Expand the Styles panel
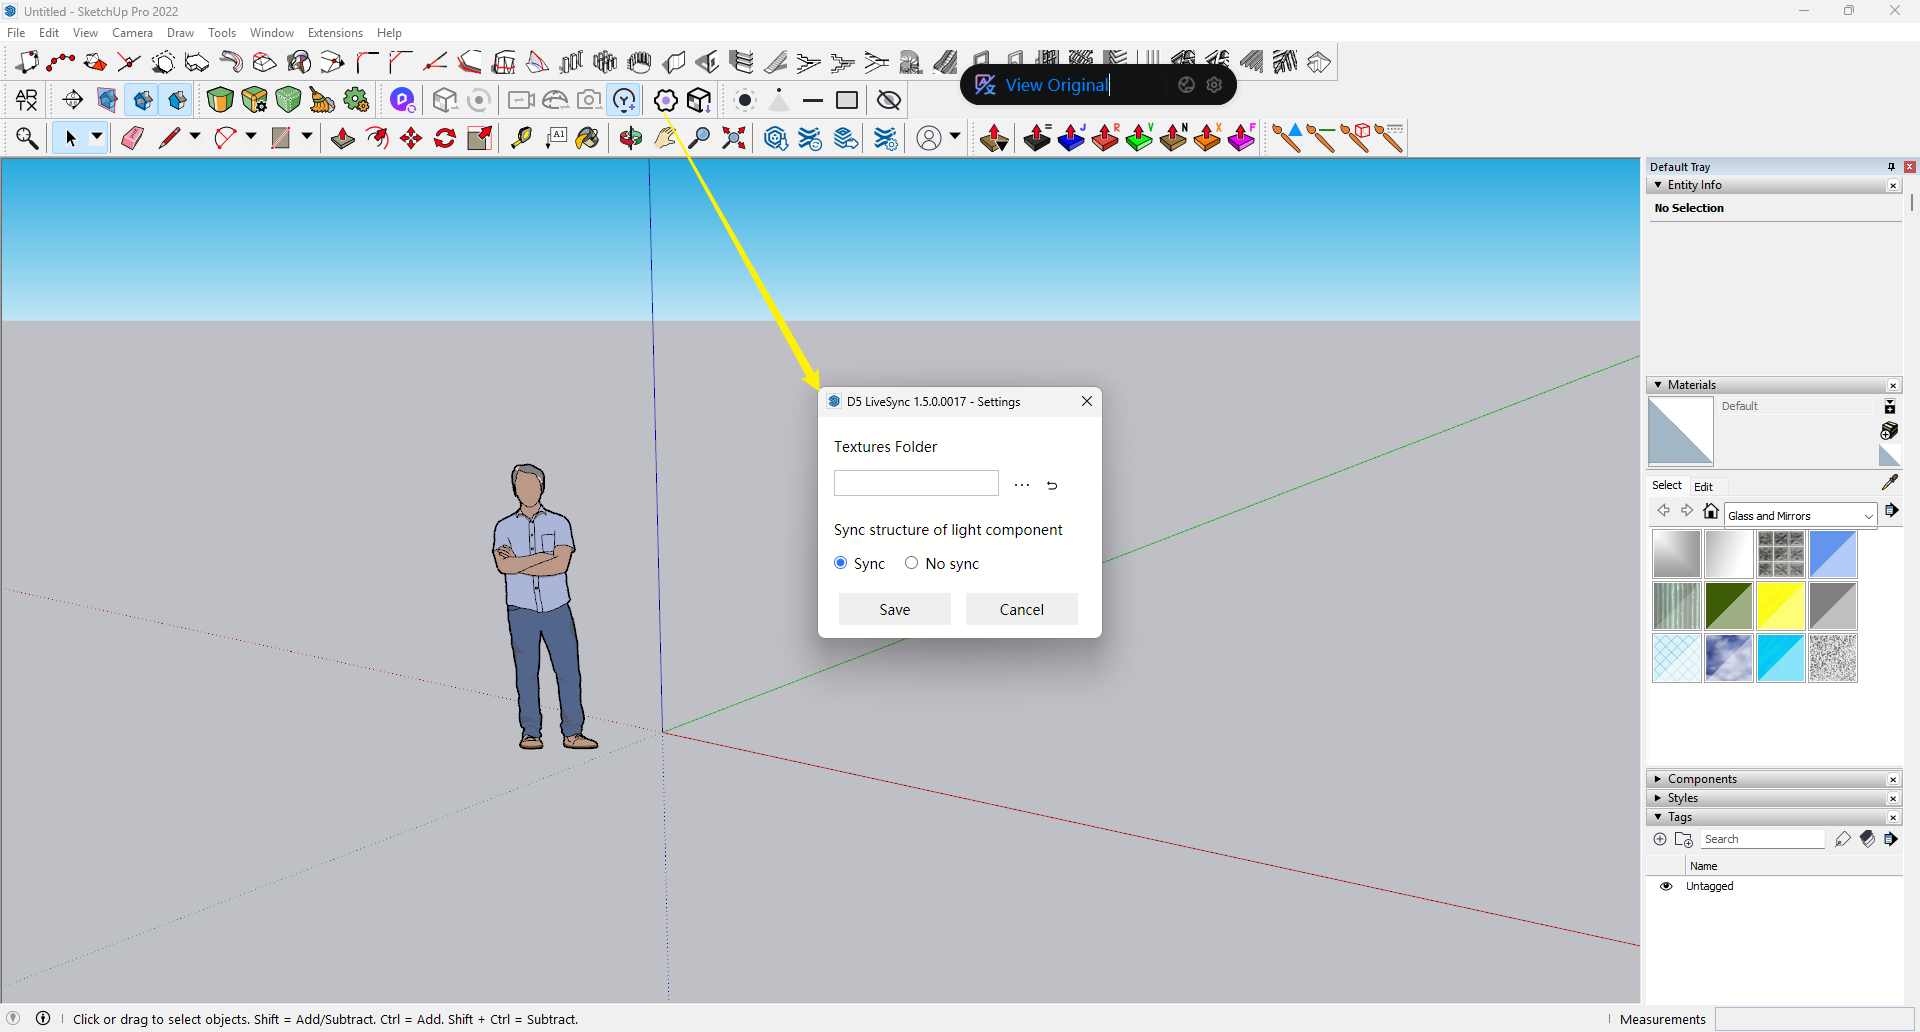1920x1032 pixels. [1658, 798]
